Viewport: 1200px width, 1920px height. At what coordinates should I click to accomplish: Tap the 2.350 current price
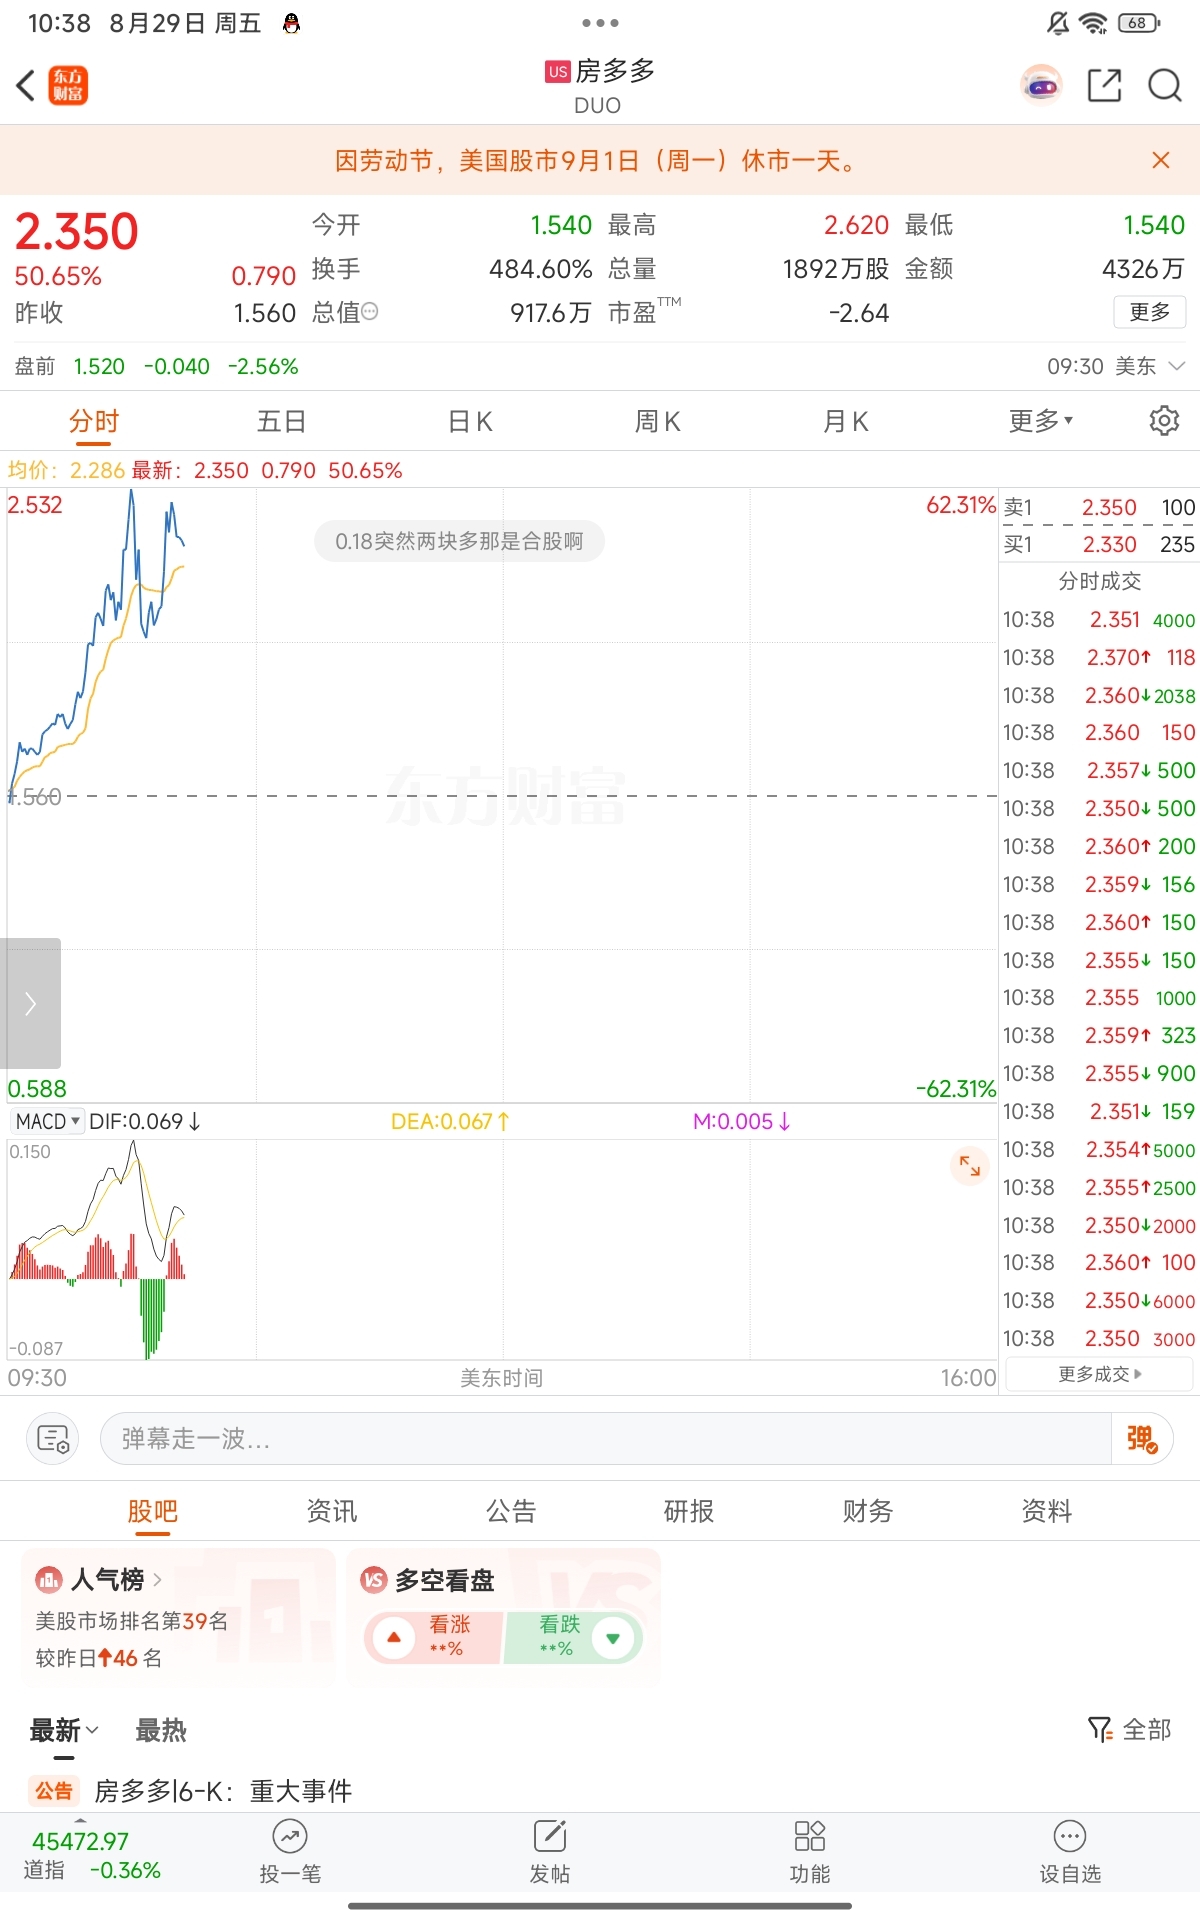click(x=77, y=231)
